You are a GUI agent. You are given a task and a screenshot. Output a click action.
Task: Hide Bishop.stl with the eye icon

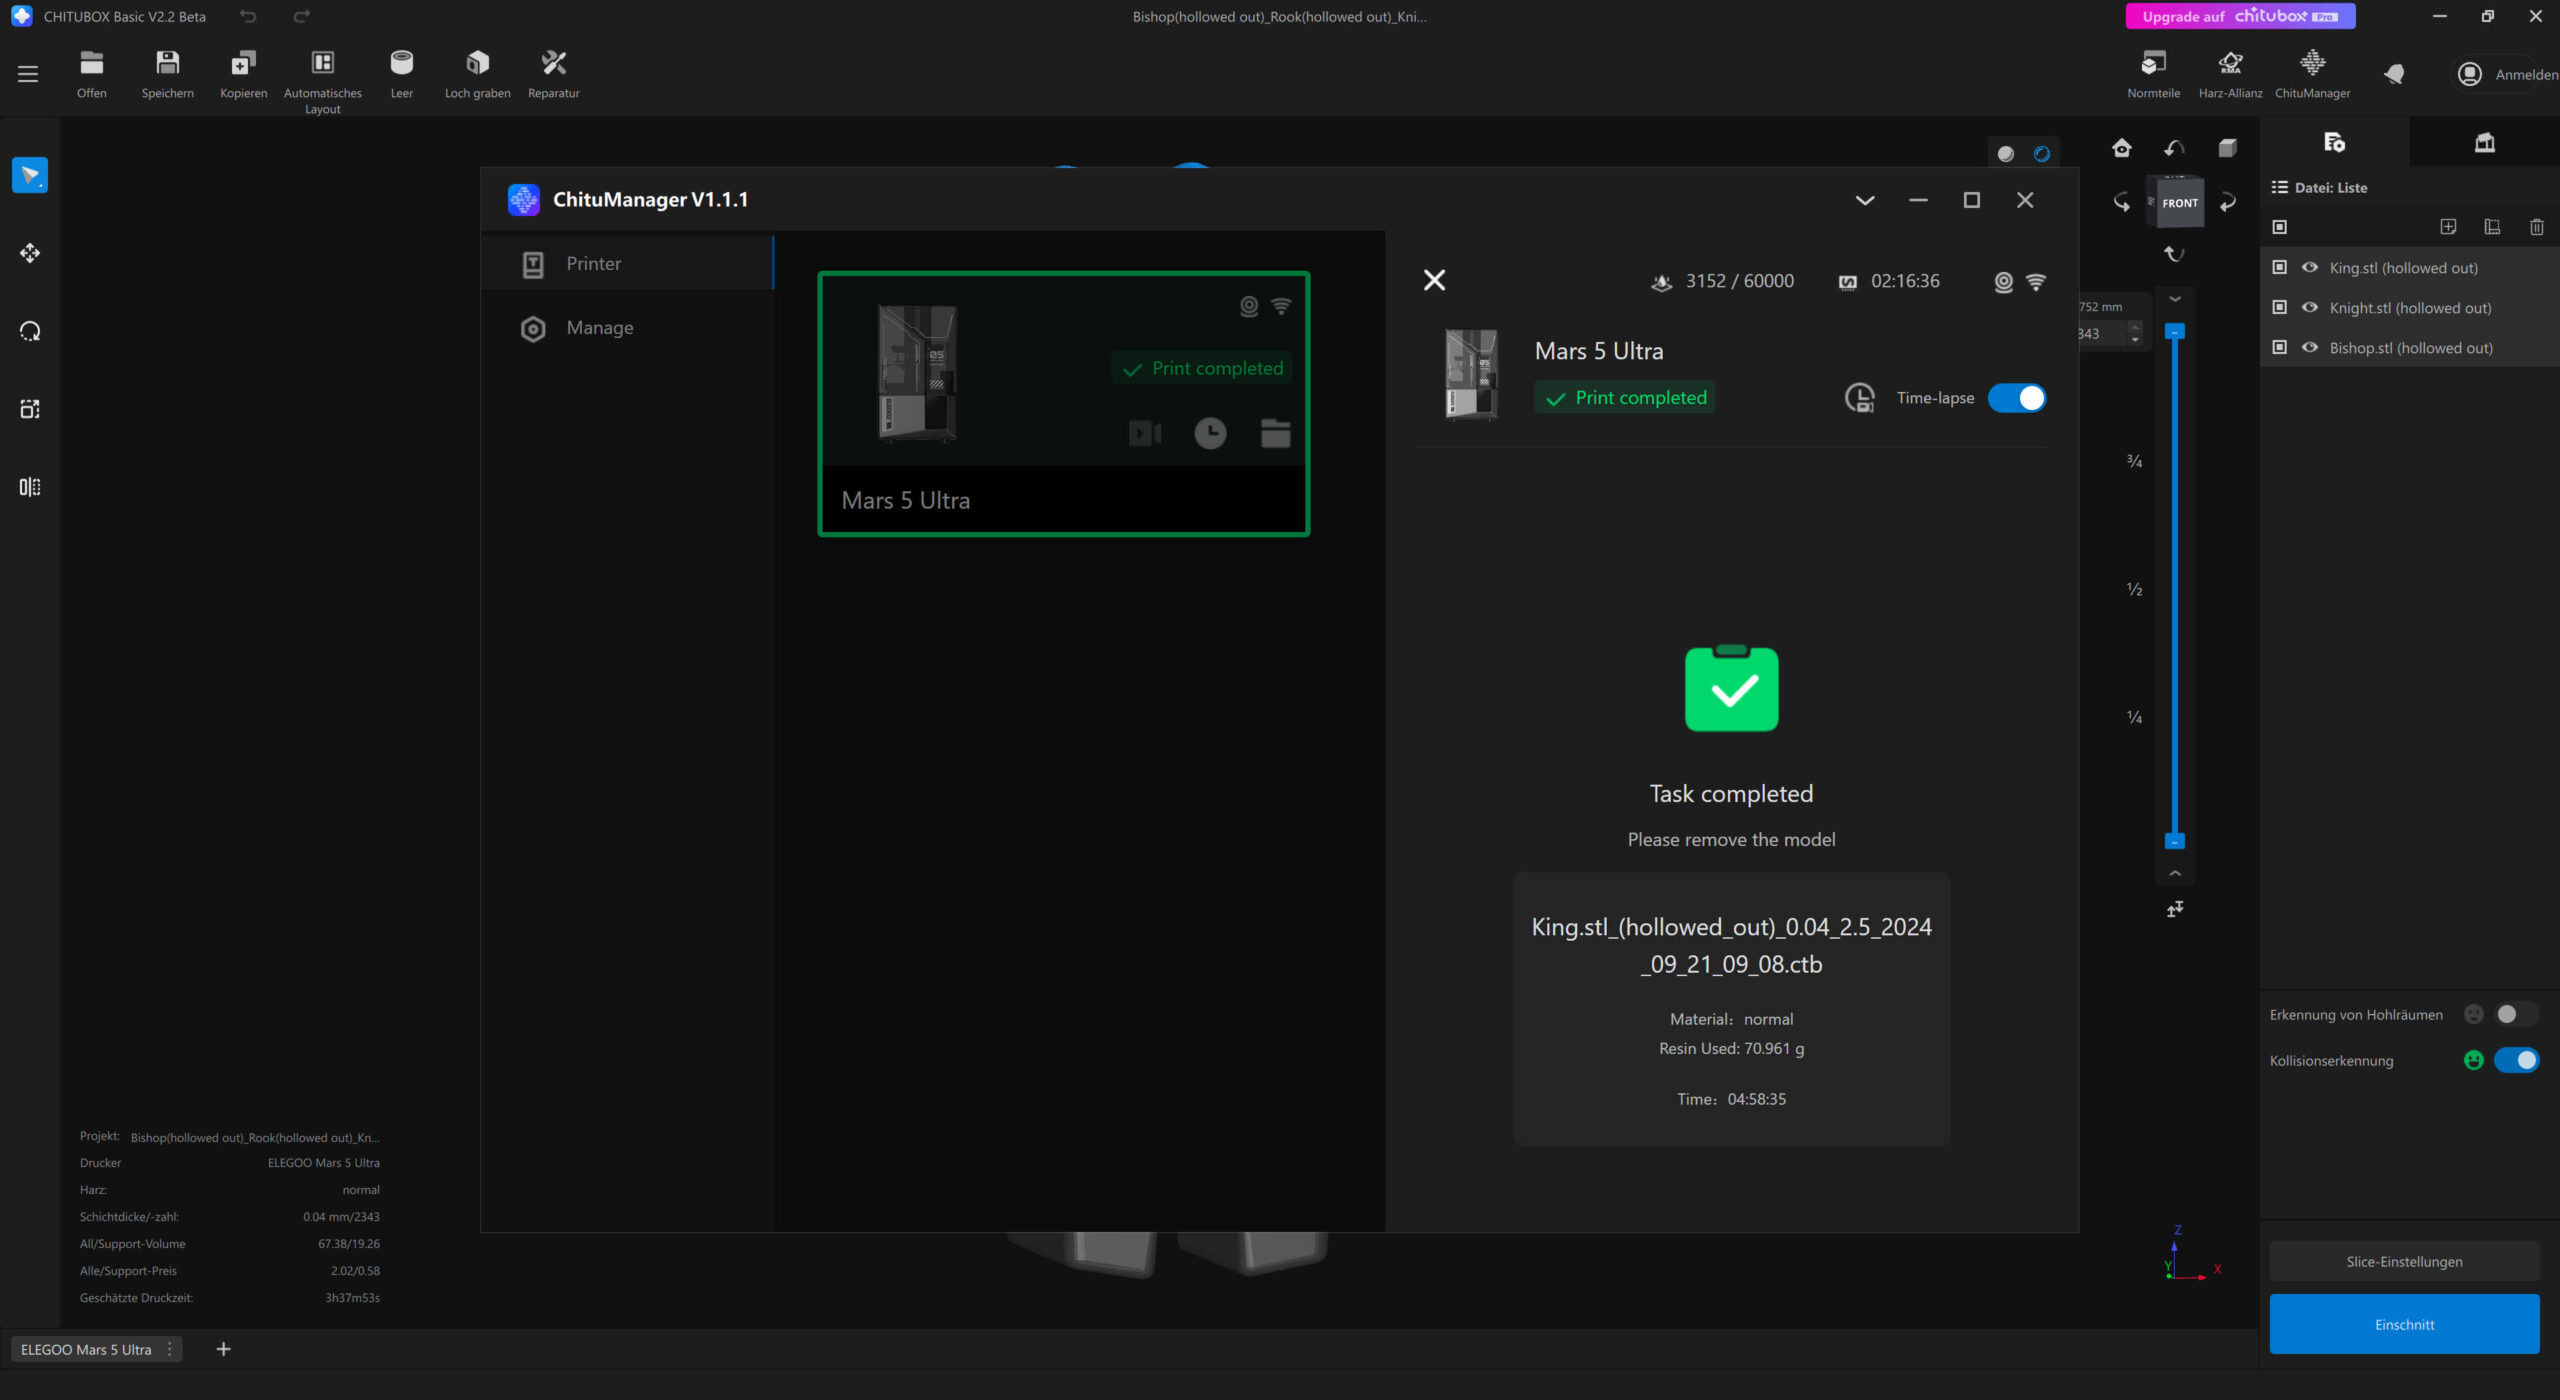(2310, 347)
